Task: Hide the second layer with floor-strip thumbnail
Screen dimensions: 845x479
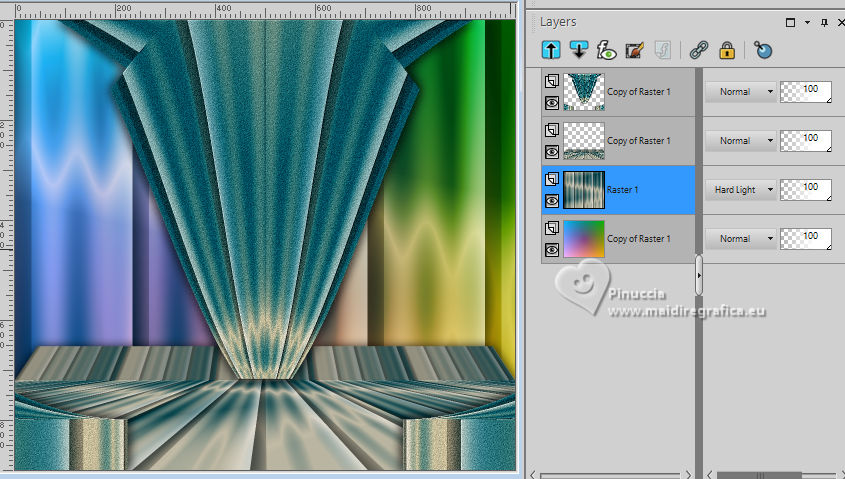Action: coord(551,152)
